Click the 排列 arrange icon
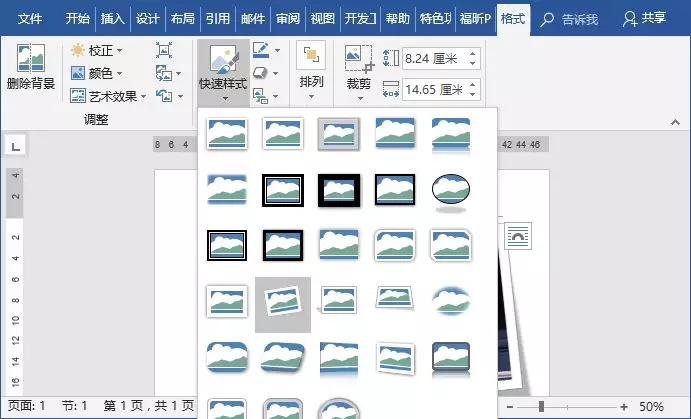Image resolution: width=691 pixels, height=419 pixels. pos(311,60)
